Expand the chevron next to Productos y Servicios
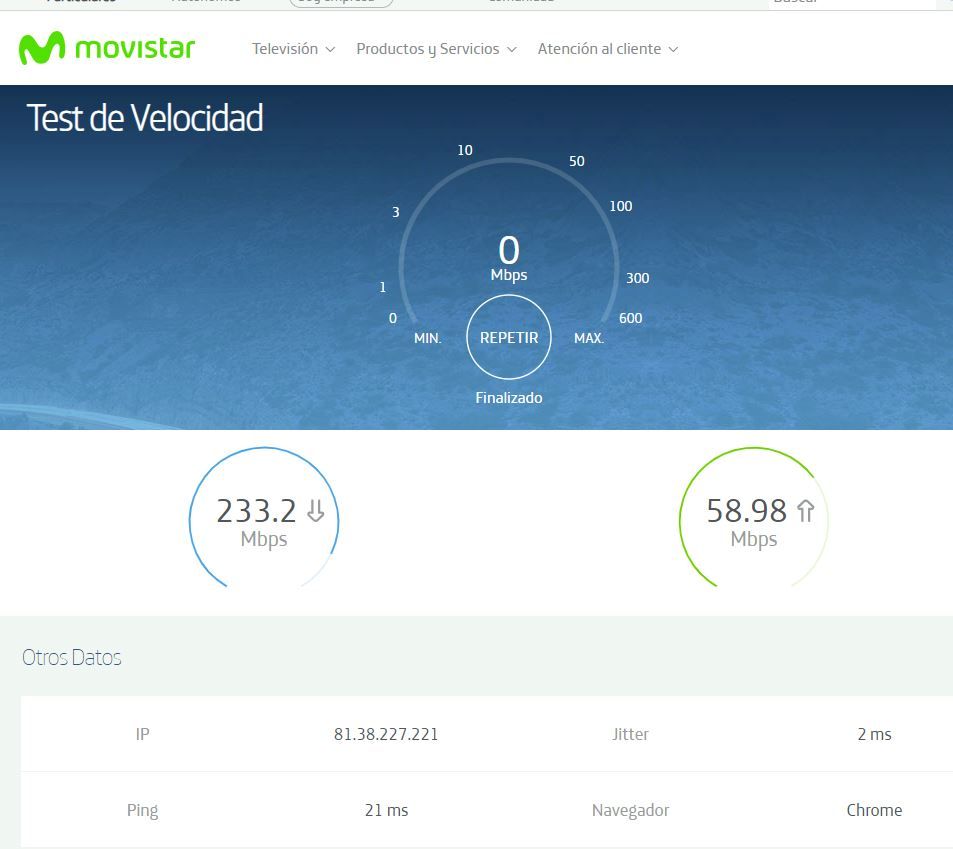This screenshot has width=953, height=849. click(x=512, y=49)
